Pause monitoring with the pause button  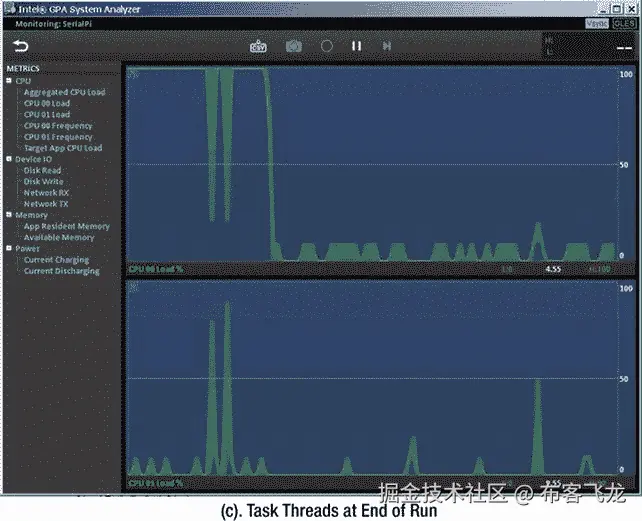(x=356, y=46)
